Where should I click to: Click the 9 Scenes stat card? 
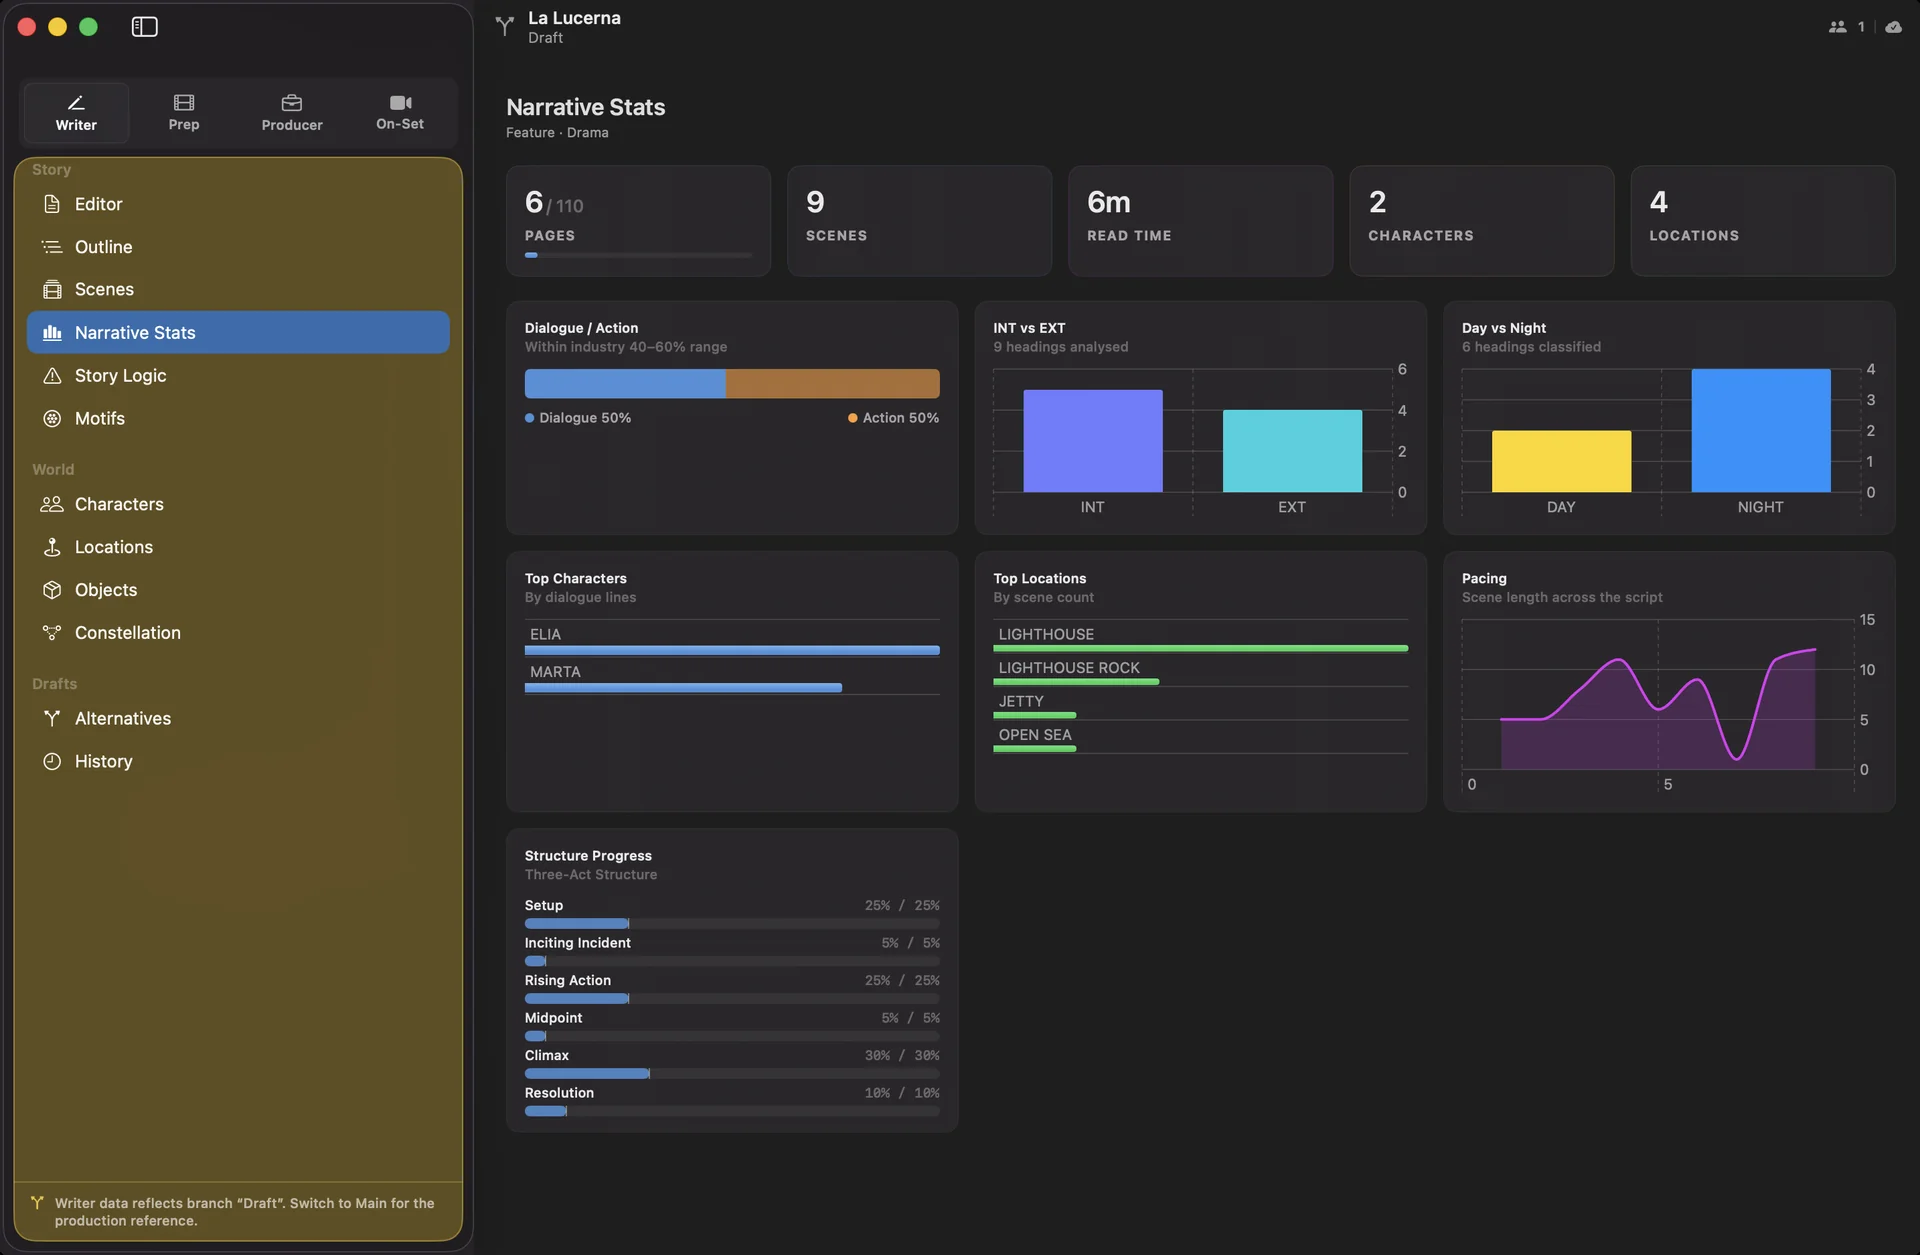pyautogui.click(x=919, y=221)
